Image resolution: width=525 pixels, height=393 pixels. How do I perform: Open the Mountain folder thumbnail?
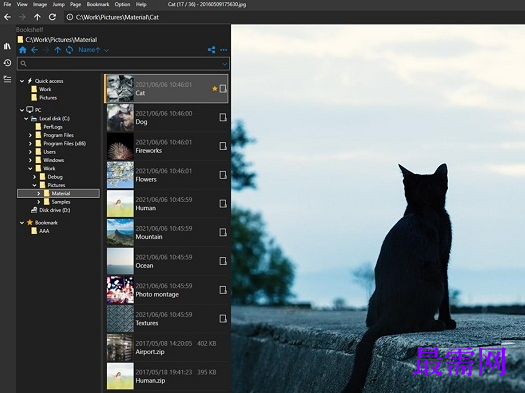click(120, 232)
